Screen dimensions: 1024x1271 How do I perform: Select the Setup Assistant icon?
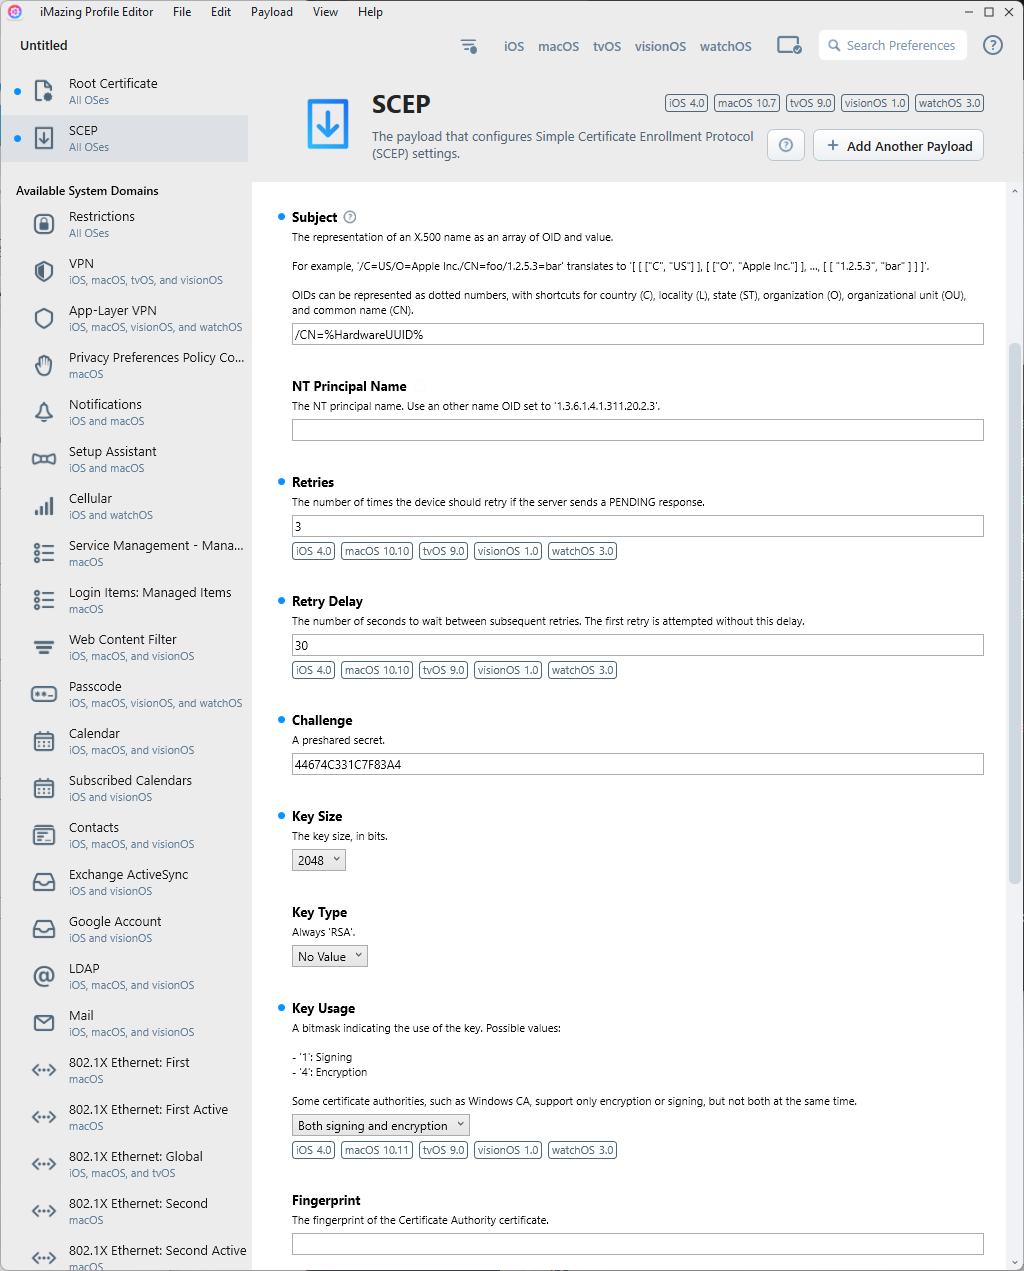tap(44, 459)
